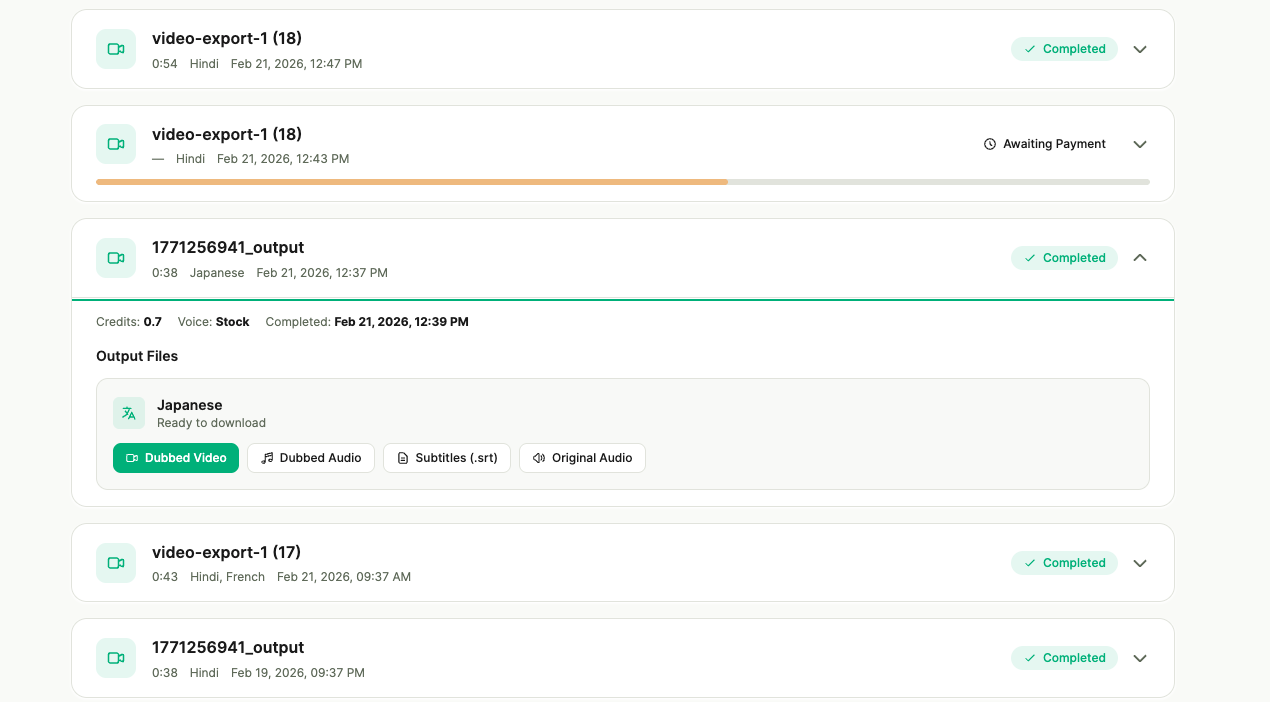Download the Subtitles (.srt) file
The height and width of the screenshot is (702, 1270).
[x=447, y=457]
